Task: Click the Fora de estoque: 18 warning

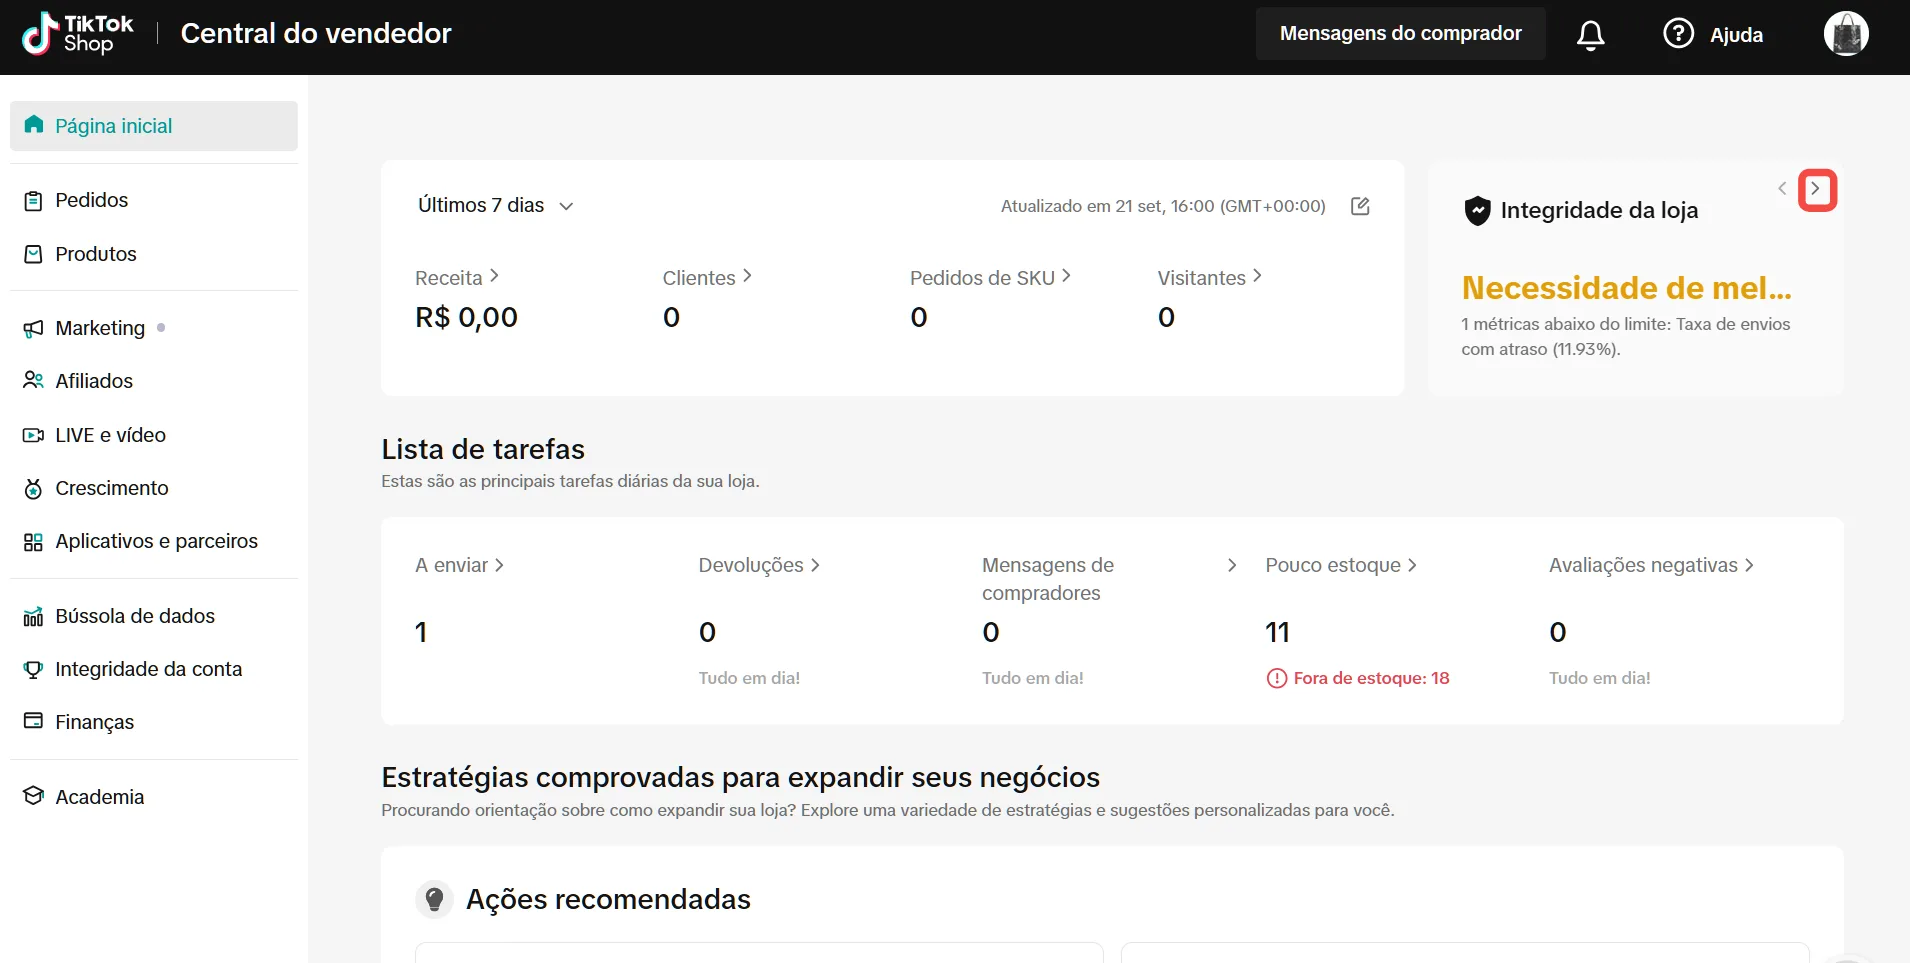Action: (1358, 678)
